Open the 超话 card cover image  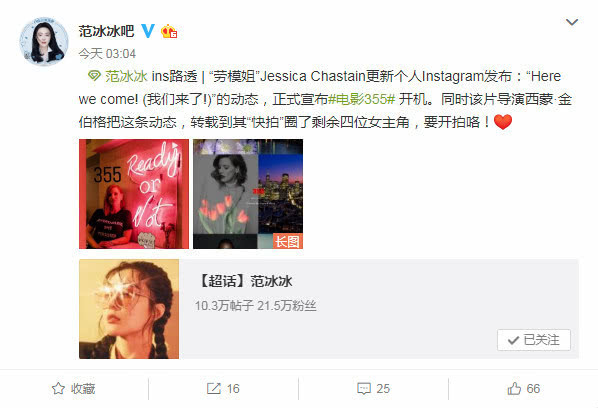(x=129, y=309)
